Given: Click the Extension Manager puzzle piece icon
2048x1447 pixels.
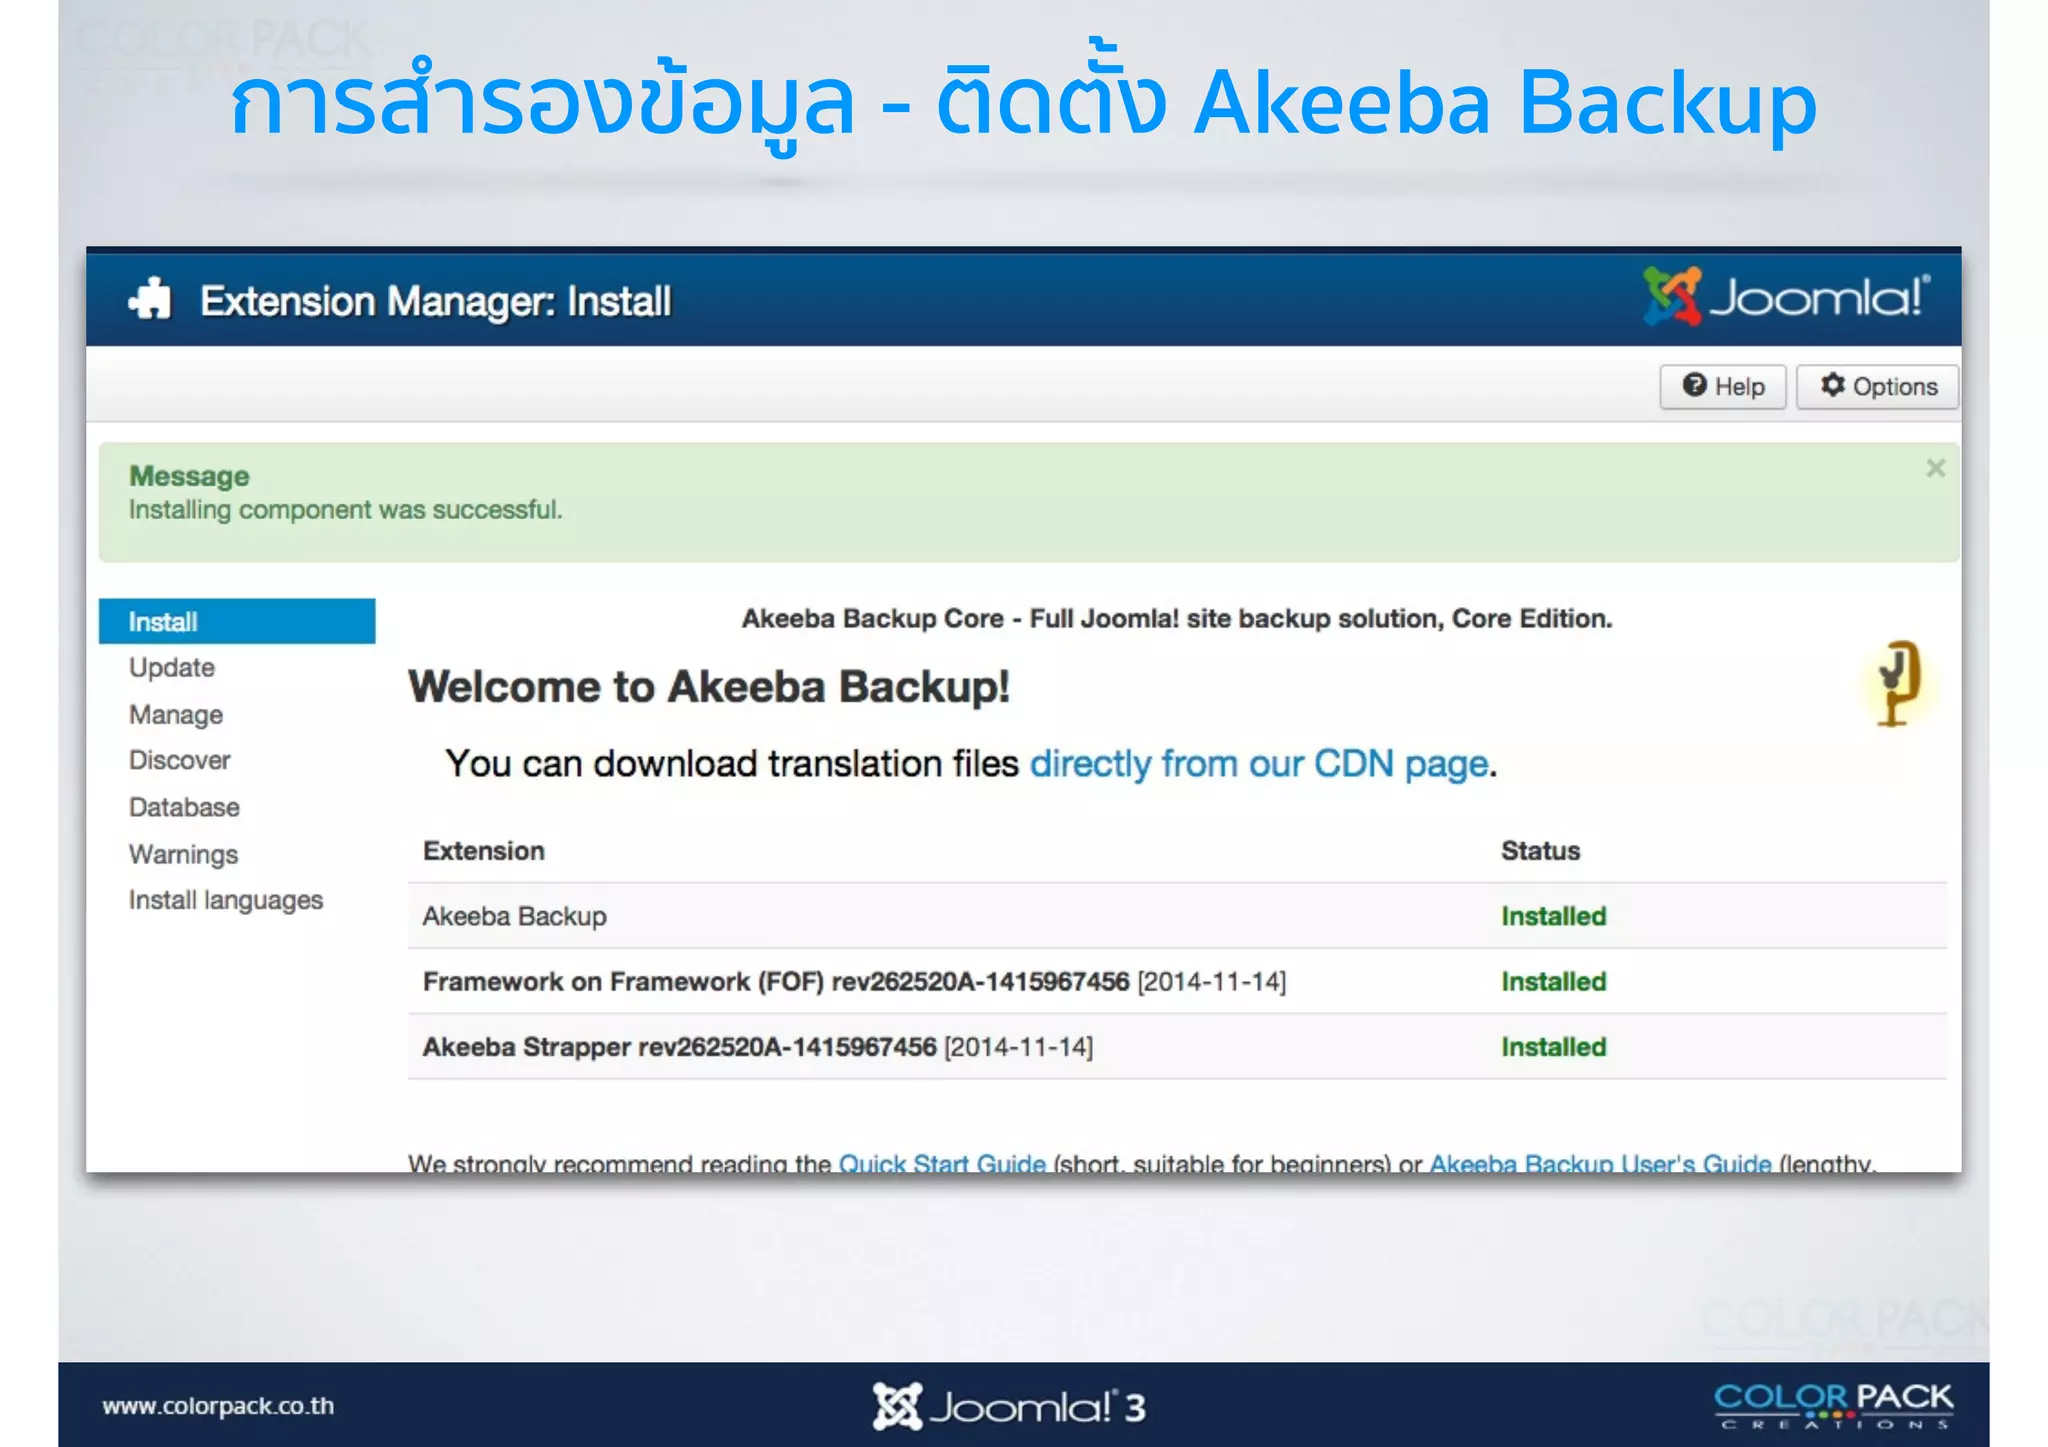Looking at the screenshot, I should click(x=150, y=299).
